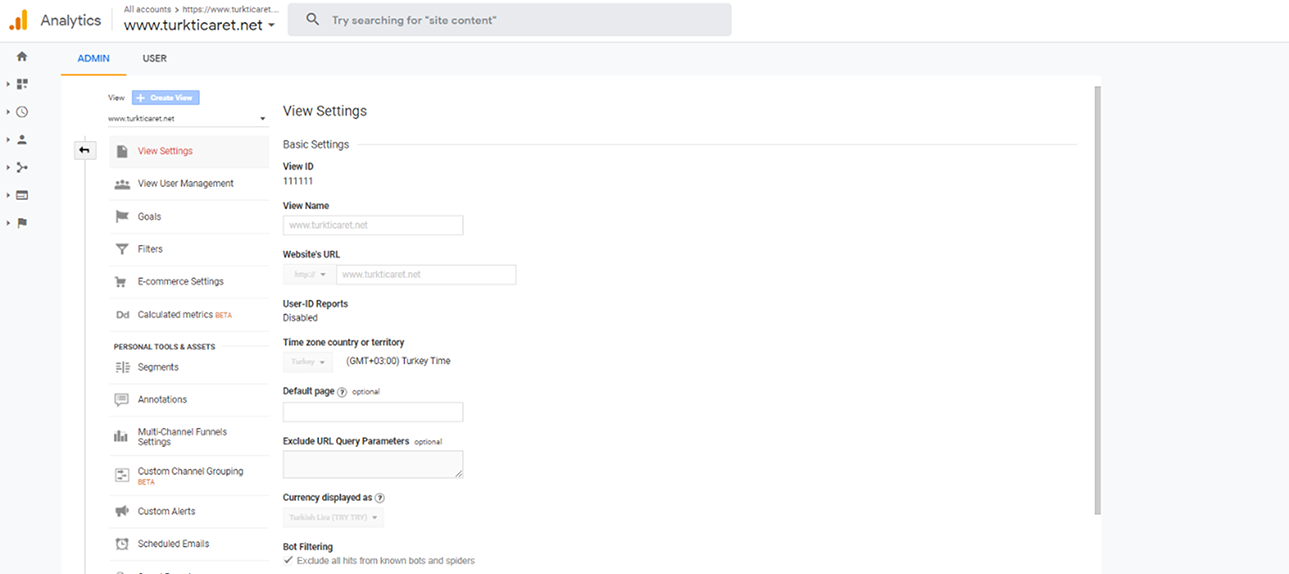Click the help icon next to Default page
1289x574 pixels.
342,392
